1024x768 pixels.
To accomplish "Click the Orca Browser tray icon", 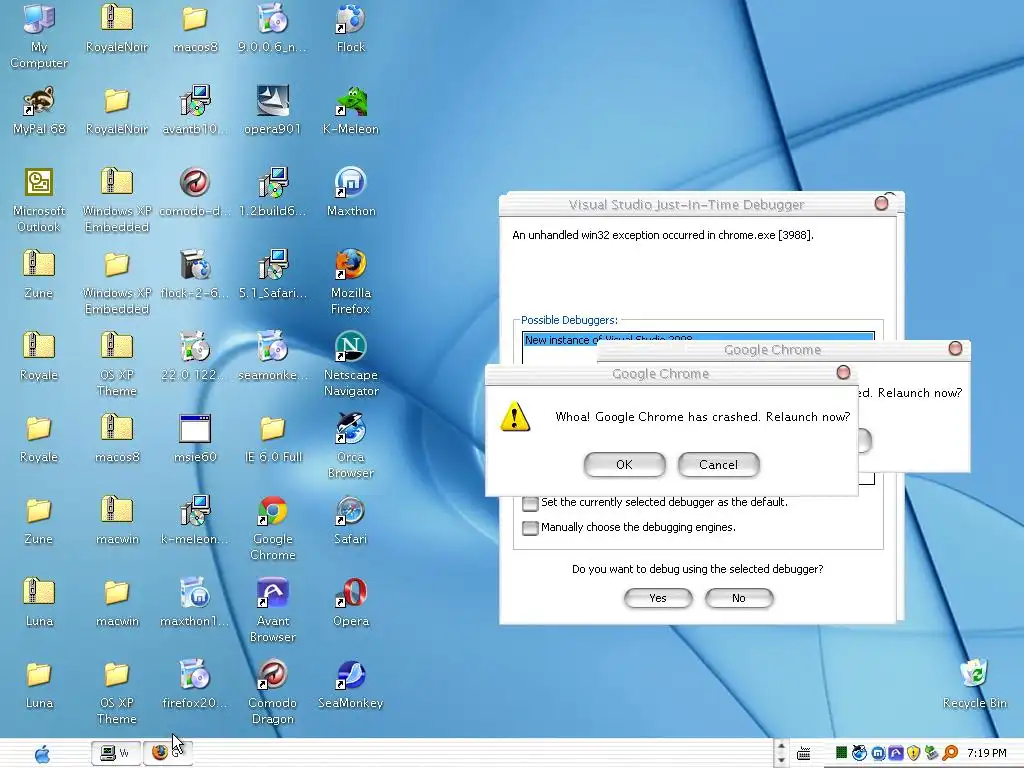I will tap(859, 753).
